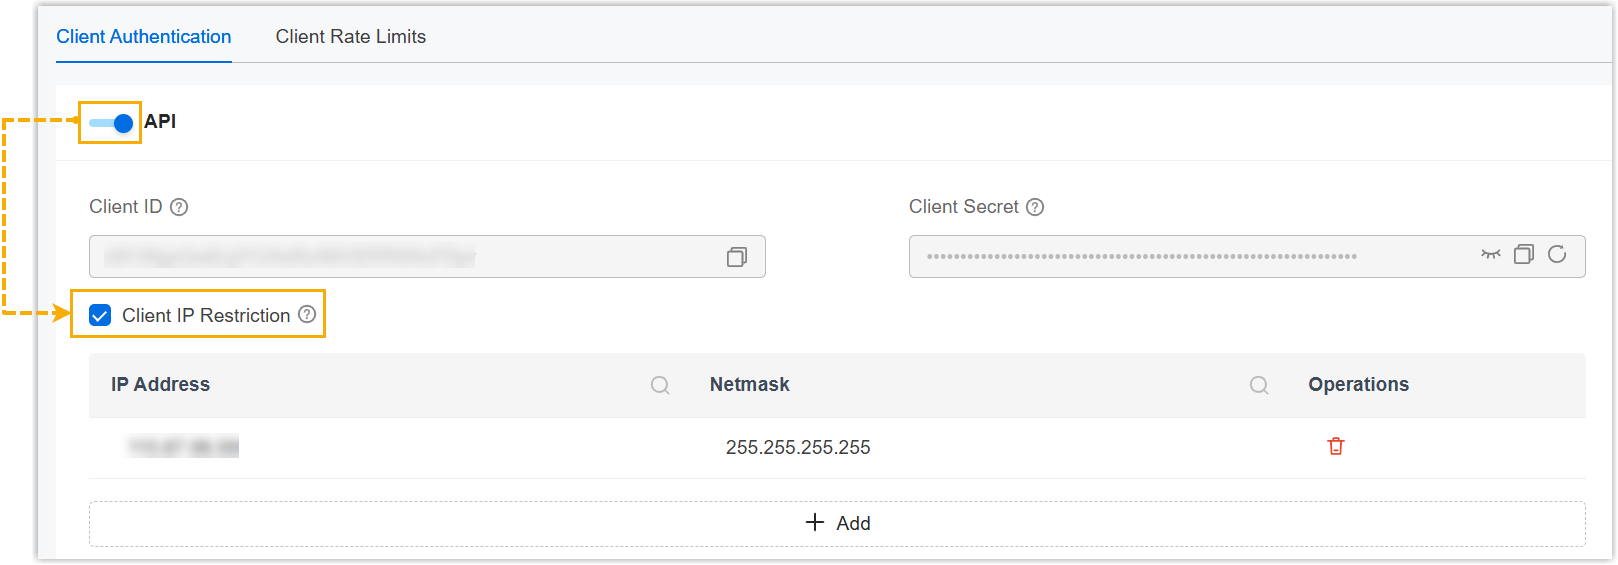Show help for Client IP Restriction
The width and height of the screenshot is (1618, 565).
coord(307,315)
